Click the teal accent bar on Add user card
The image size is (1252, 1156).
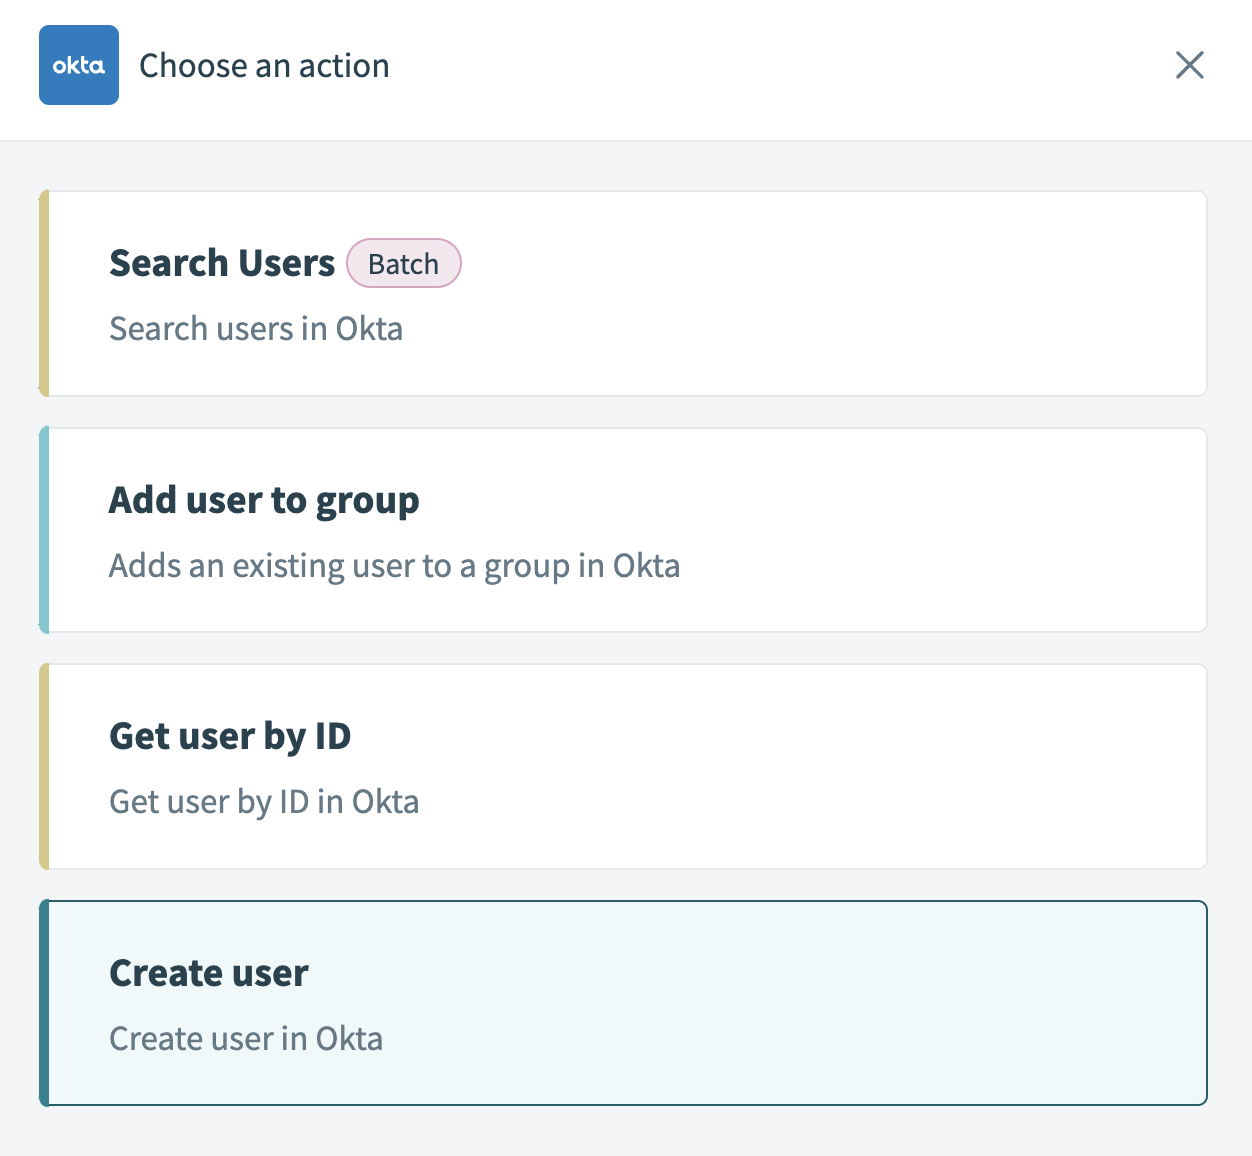click(x=44, y=530)
